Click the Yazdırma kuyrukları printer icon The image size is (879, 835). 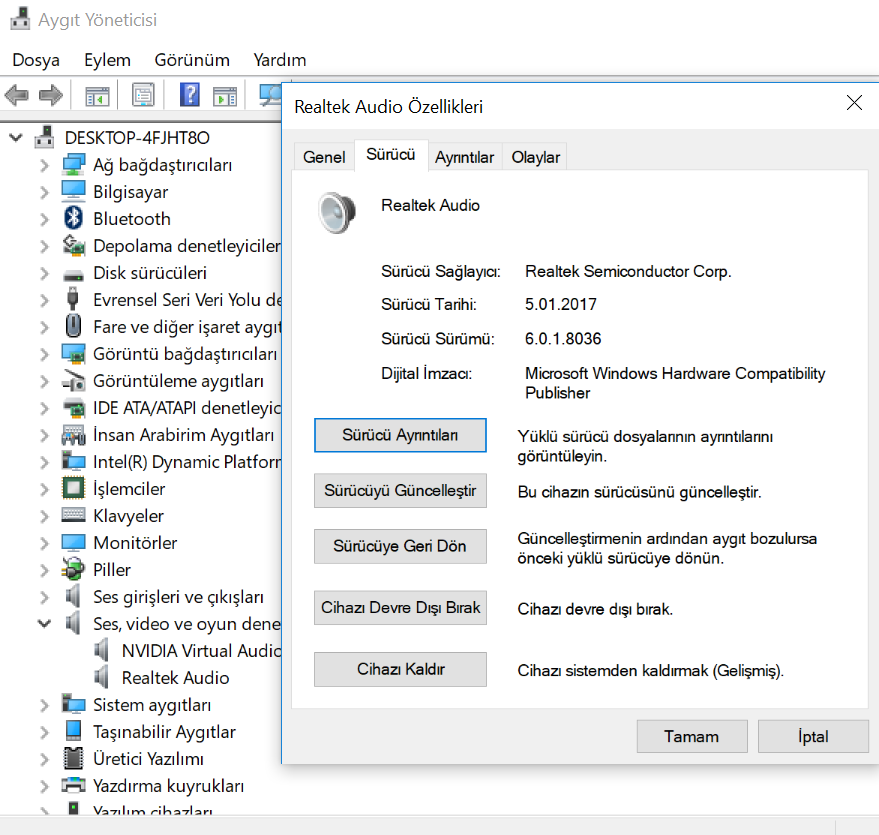coord(73,785)
